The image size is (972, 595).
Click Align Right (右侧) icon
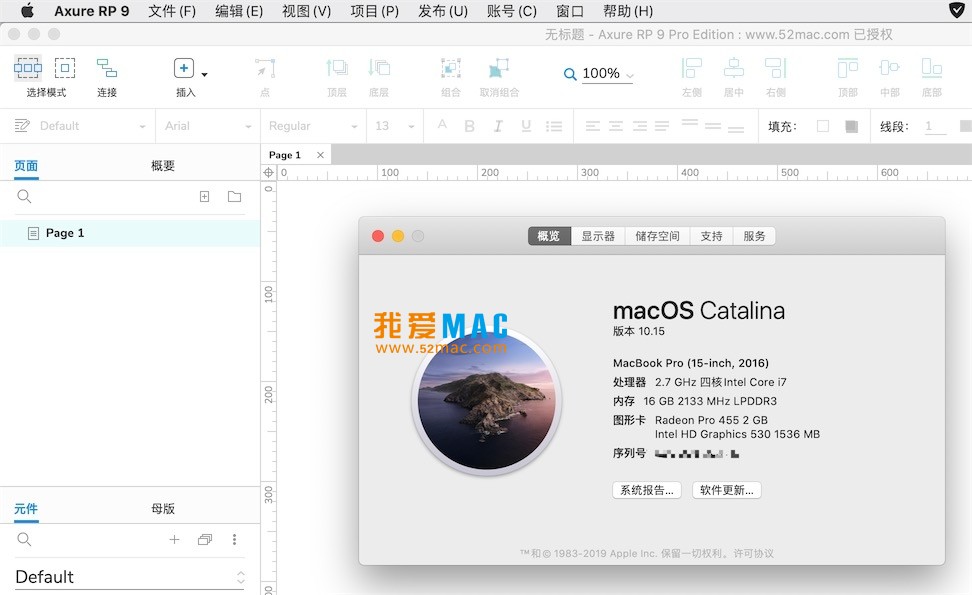[775, 68]
